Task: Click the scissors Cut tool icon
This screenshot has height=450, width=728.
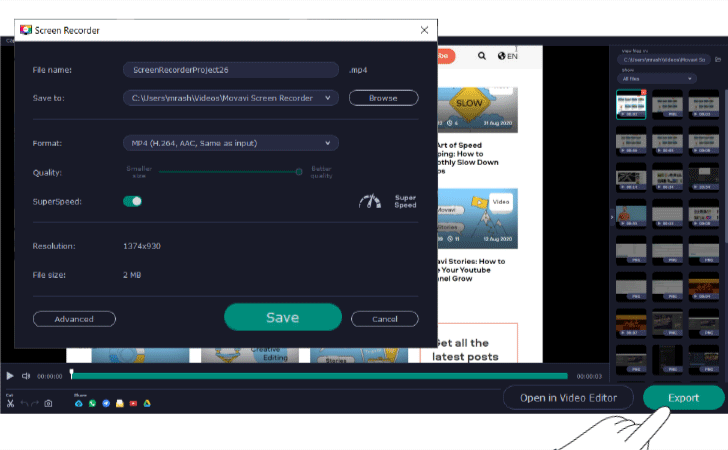Action: [10, 403]
